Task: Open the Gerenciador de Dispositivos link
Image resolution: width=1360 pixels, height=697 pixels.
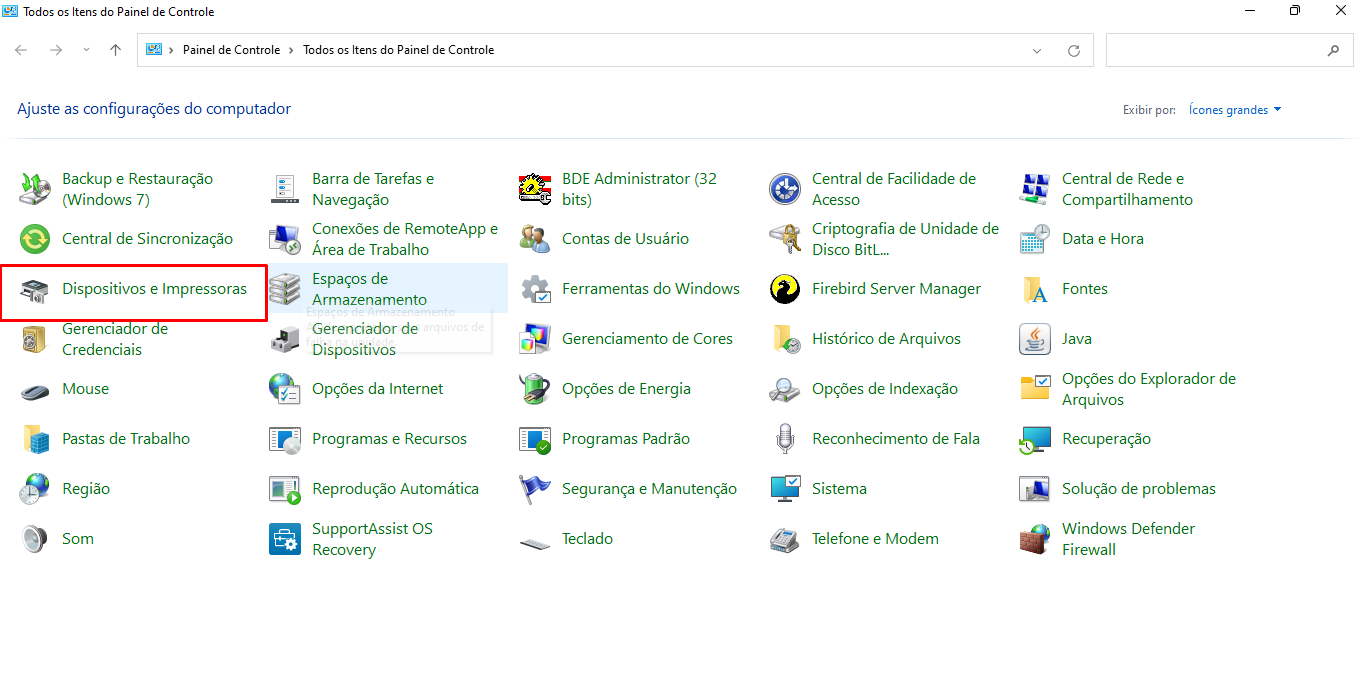Action: pyautogui.click(x=365, y=339)
